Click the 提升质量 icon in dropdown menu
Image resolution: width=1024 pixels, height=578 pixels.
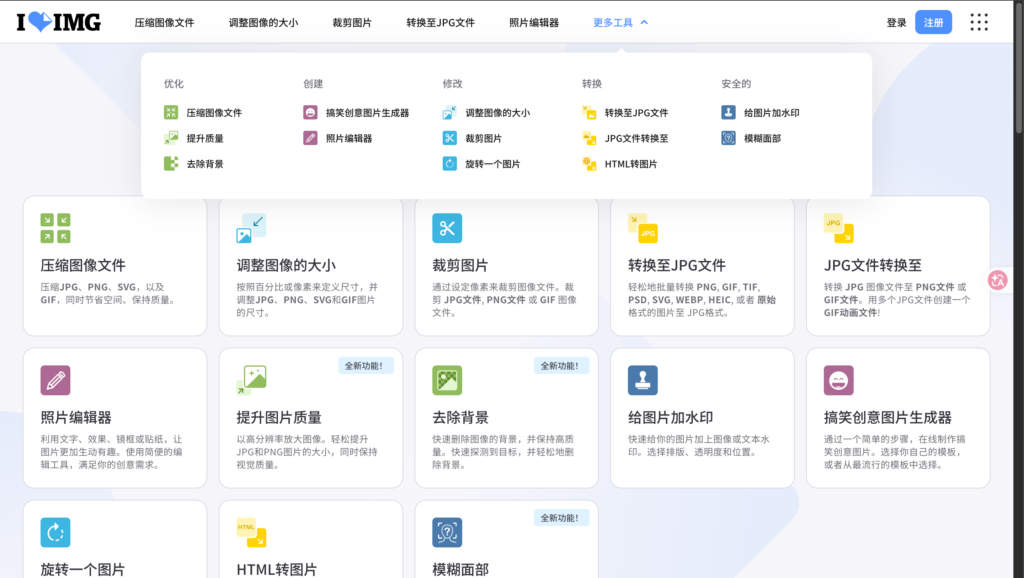pyautogui.click(x=170, y=138)
